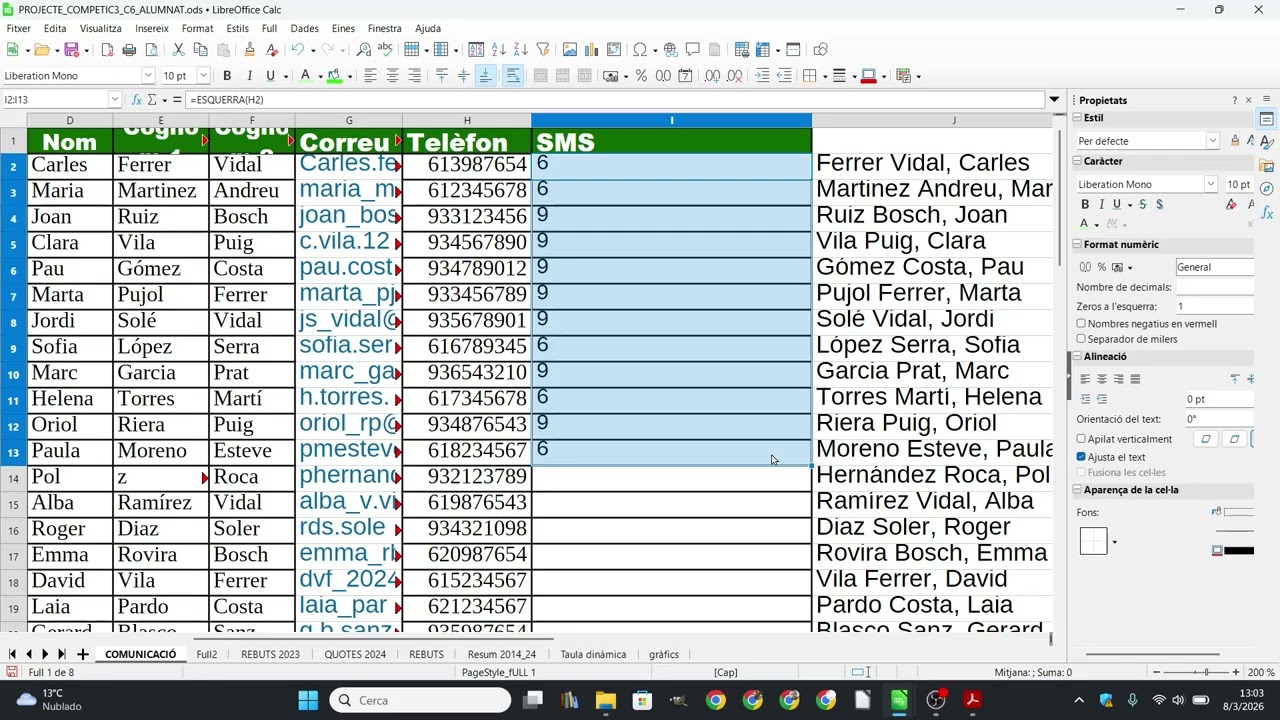
Task: Increase indent icon in formatting toolbar
Action: (762, 76)
